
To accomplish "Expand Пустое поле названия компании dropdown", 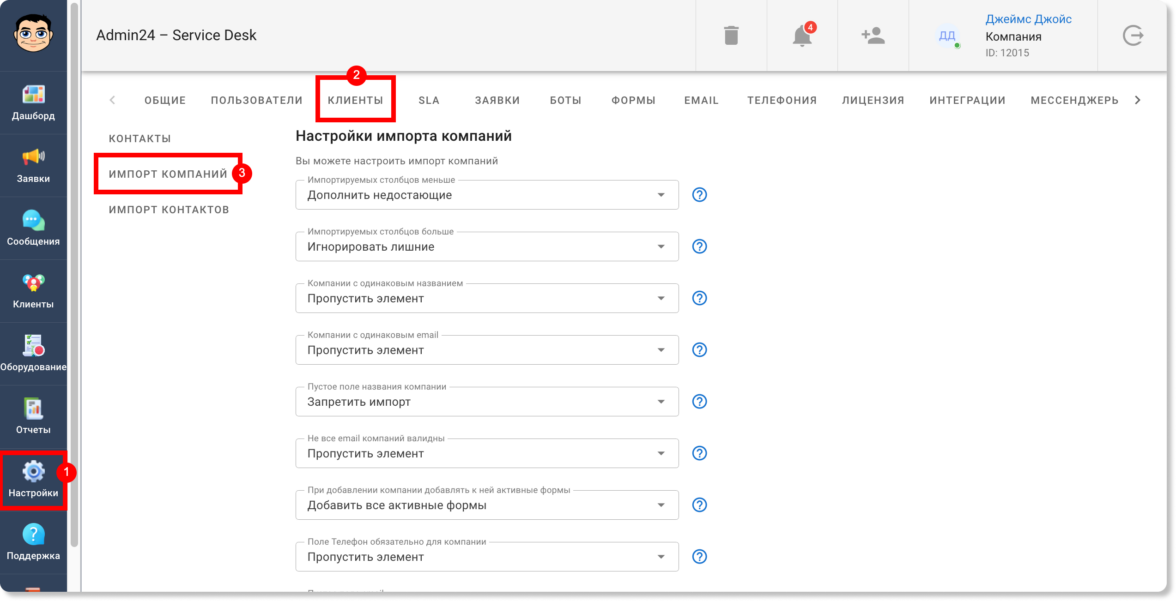I will tap(487, 402).
